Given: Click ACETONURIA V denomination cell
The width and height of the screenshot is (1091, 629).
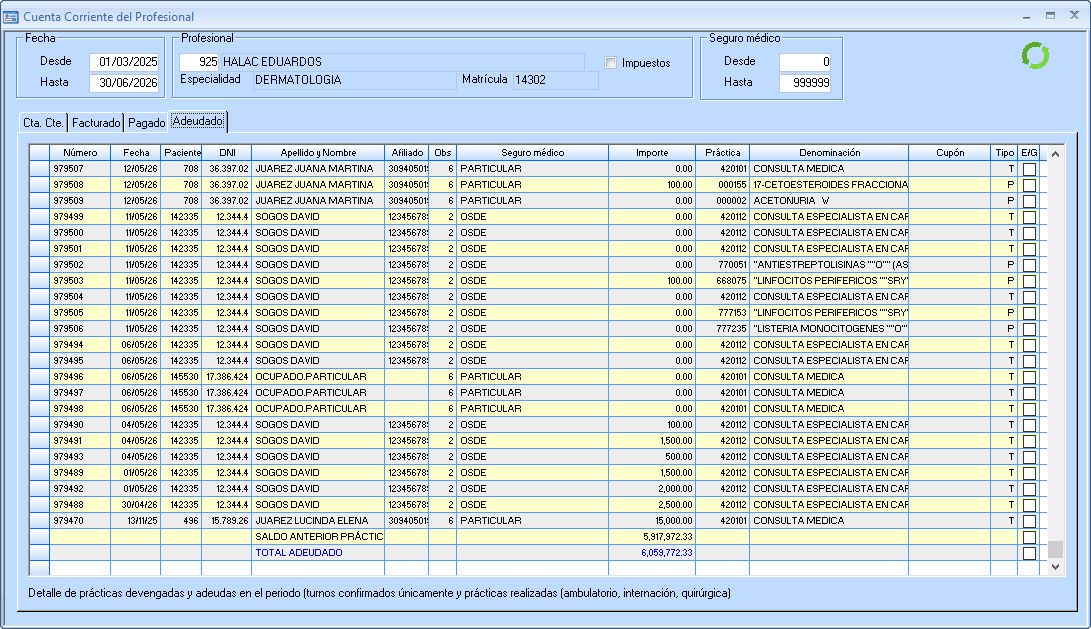Looking at the screenshot, I should (829, 201).
